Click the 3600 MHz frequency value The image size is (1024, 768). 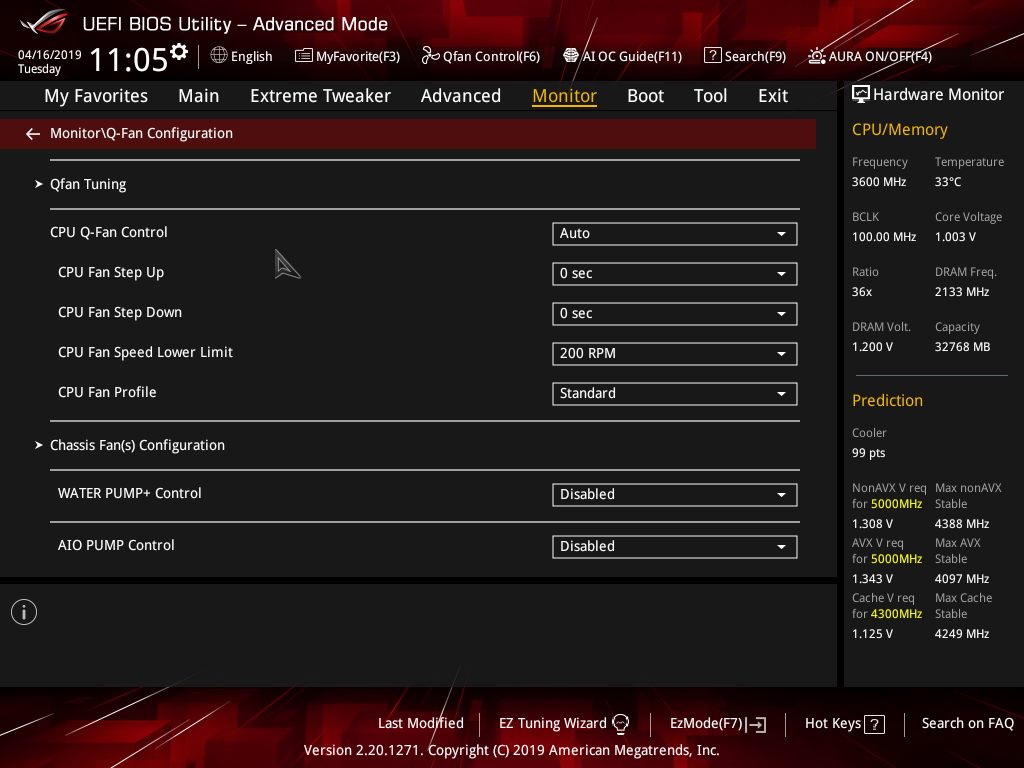pyautogui.click(x=878, y=182)
